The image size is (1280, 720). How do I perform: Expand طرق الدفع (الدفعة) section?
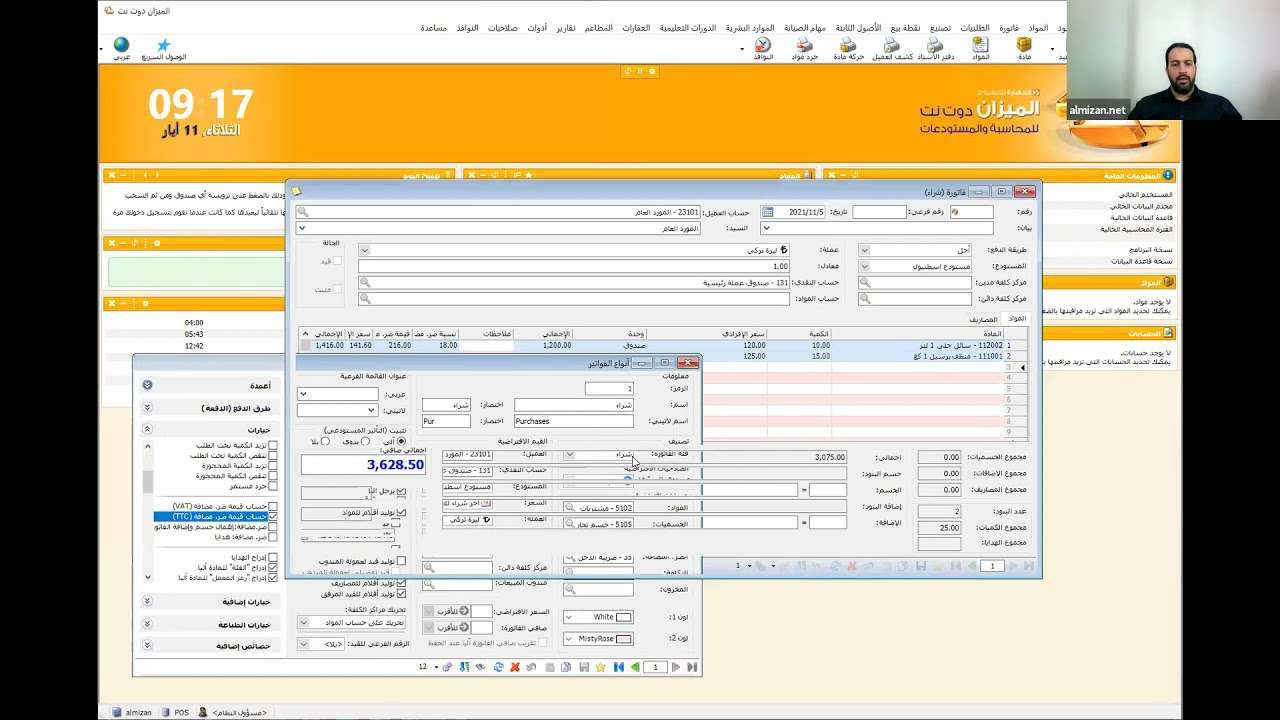(x=147, y=408)
